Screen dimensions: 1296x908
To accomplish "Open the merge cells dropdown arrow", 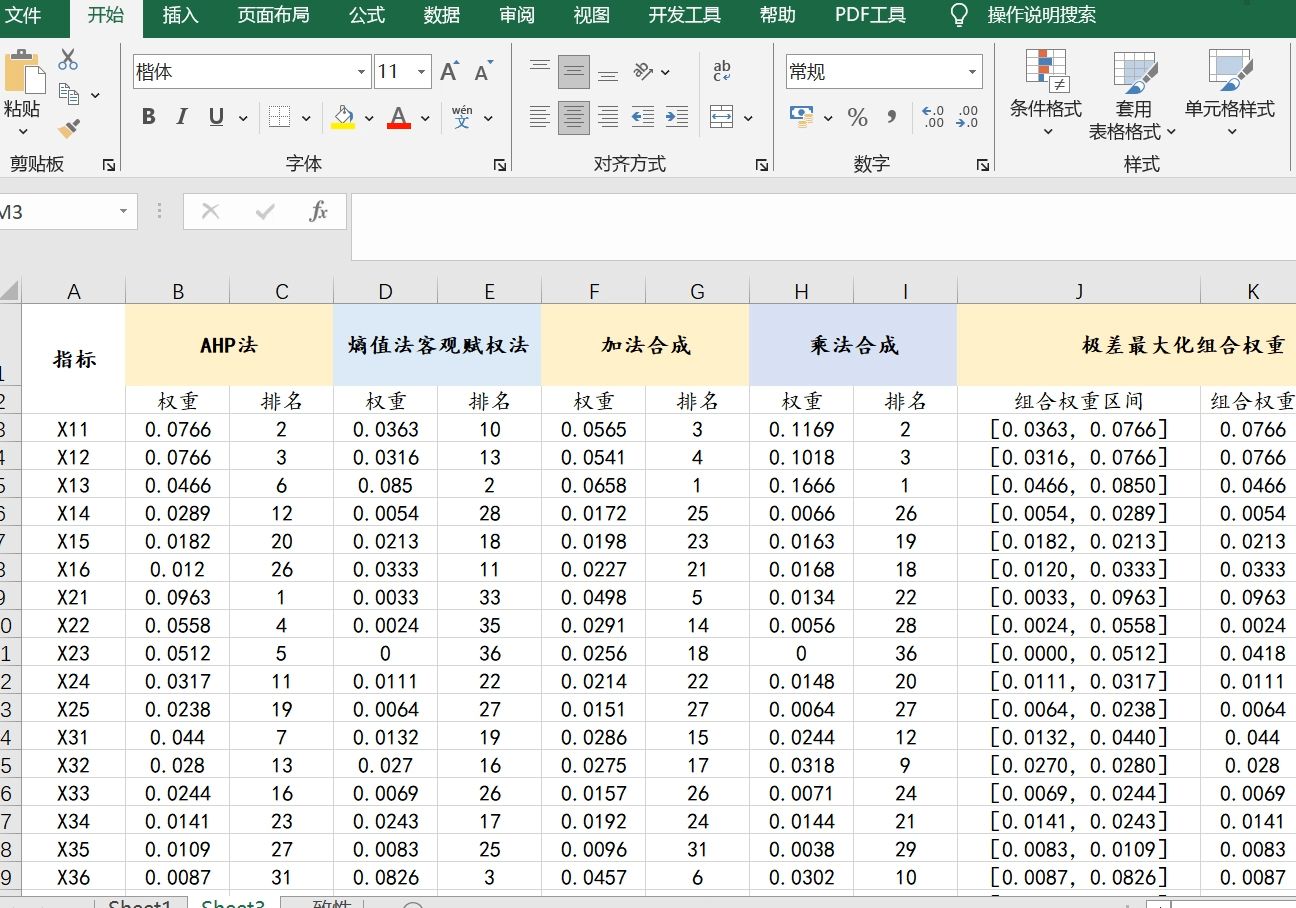I will tap(748, 118).
